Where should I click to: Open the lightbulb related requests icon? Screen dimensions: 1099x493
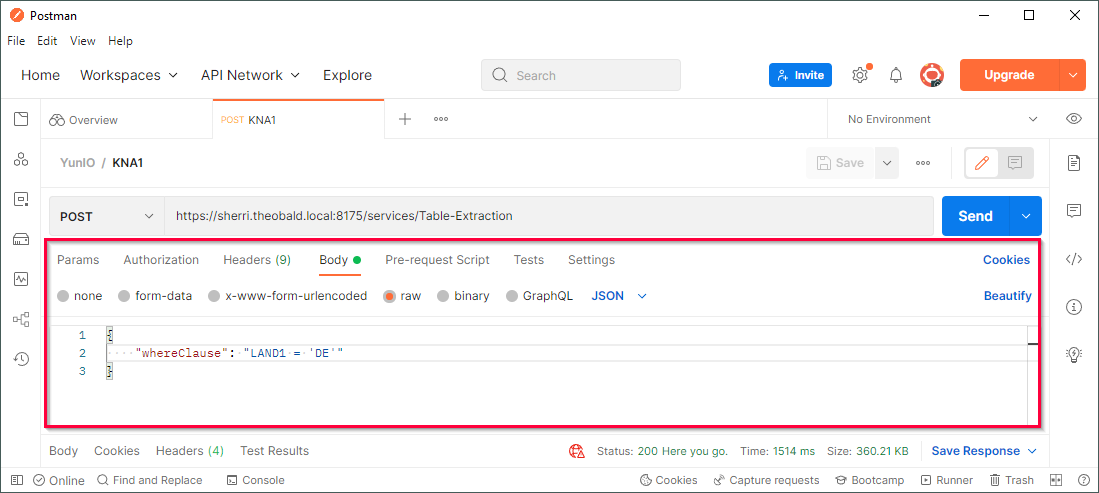[x=1073, y=354]
